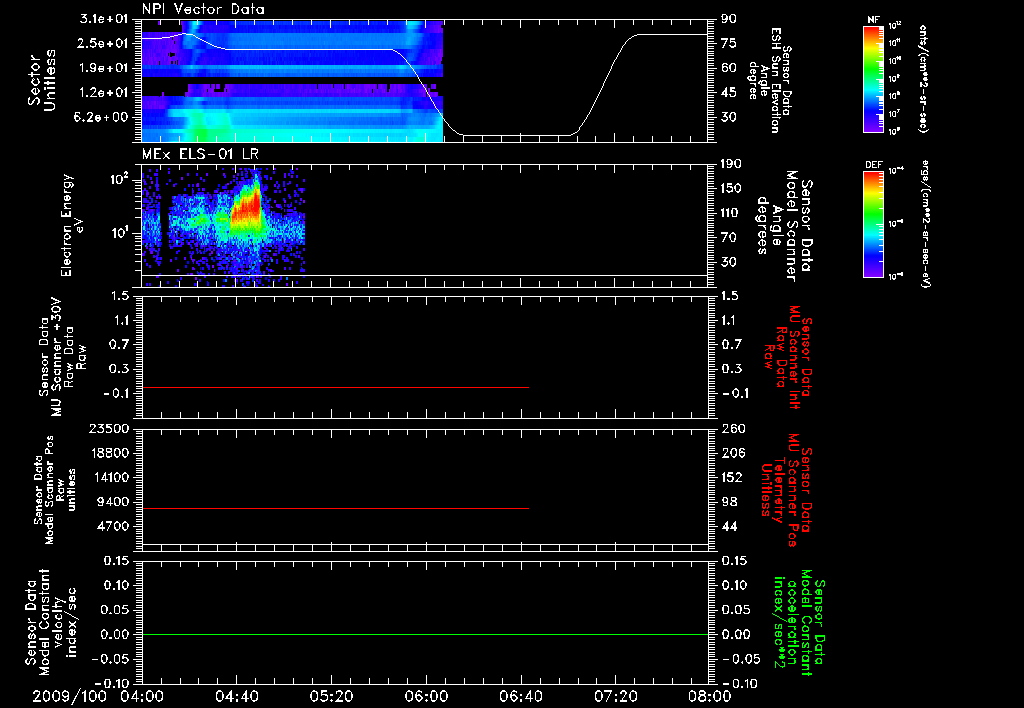Click the cnts/(cm**2-sr-sec) units label
This screenshot has height=708, width=1024.
(x=923, y=79)
